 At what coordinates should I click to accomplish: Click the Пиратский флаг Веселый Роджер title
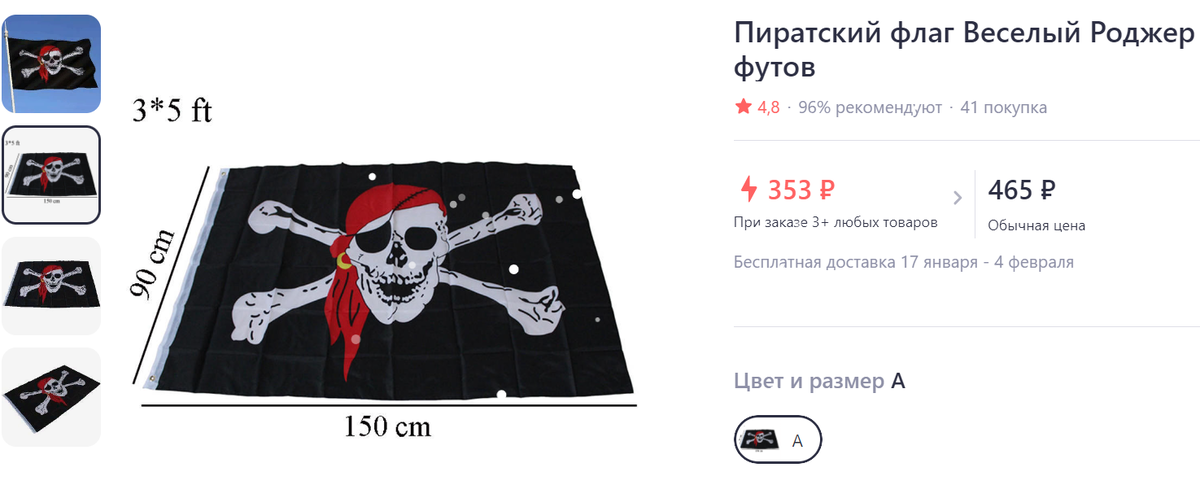pyautogui.click(x=965, y=34)
